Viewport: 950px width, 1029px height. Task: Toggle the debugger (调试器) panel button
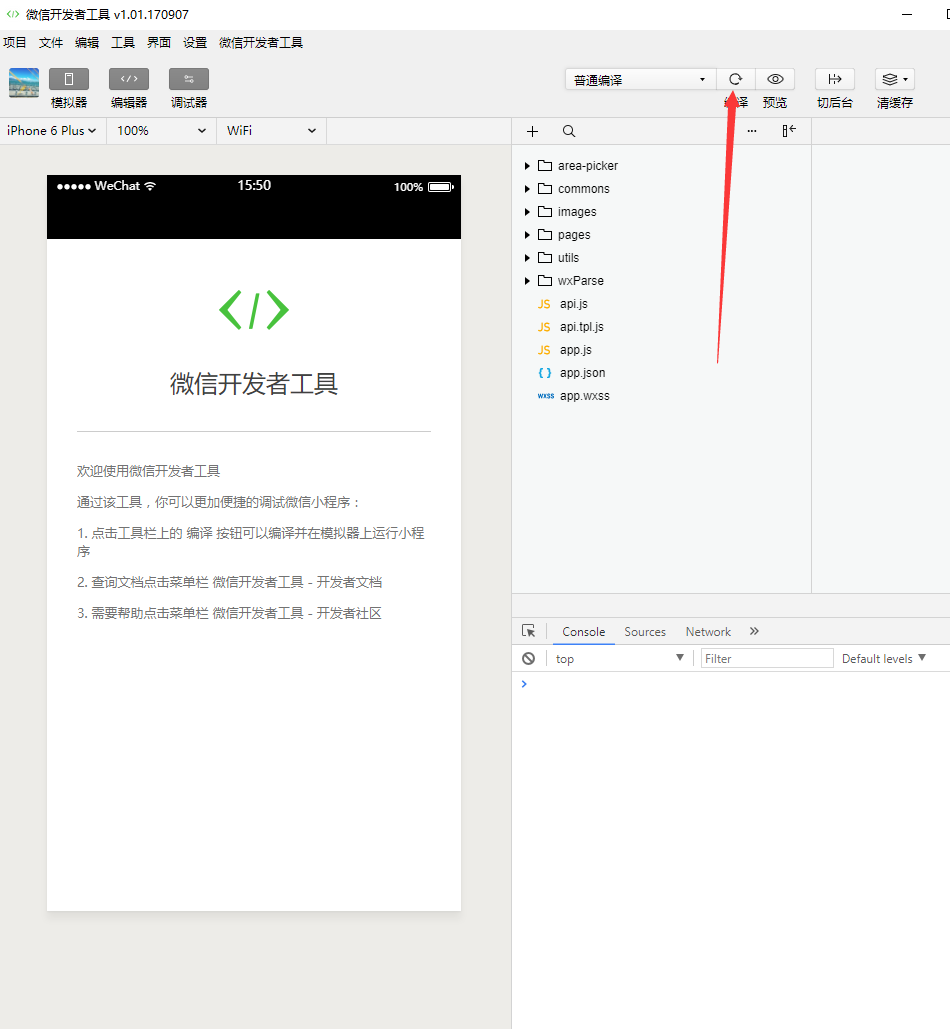[189, 79]
